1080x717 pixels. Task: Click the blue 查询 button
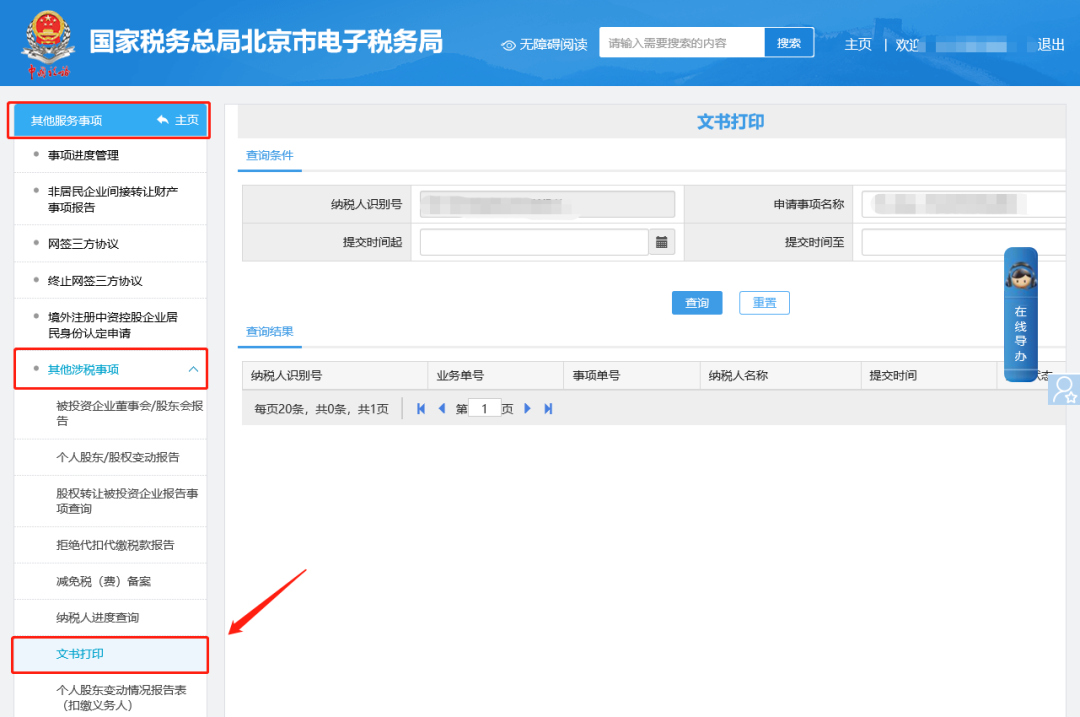[696, 303]
